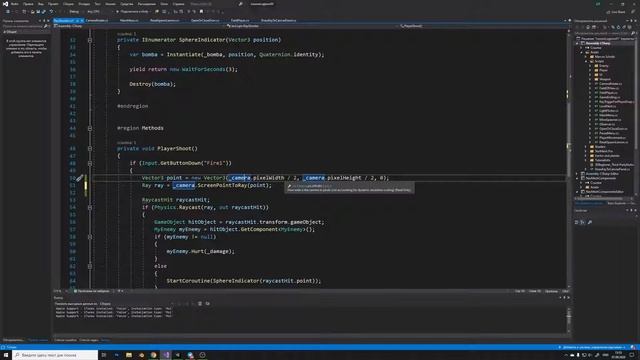Click the Visual Studio logo icon

point(5,4)
